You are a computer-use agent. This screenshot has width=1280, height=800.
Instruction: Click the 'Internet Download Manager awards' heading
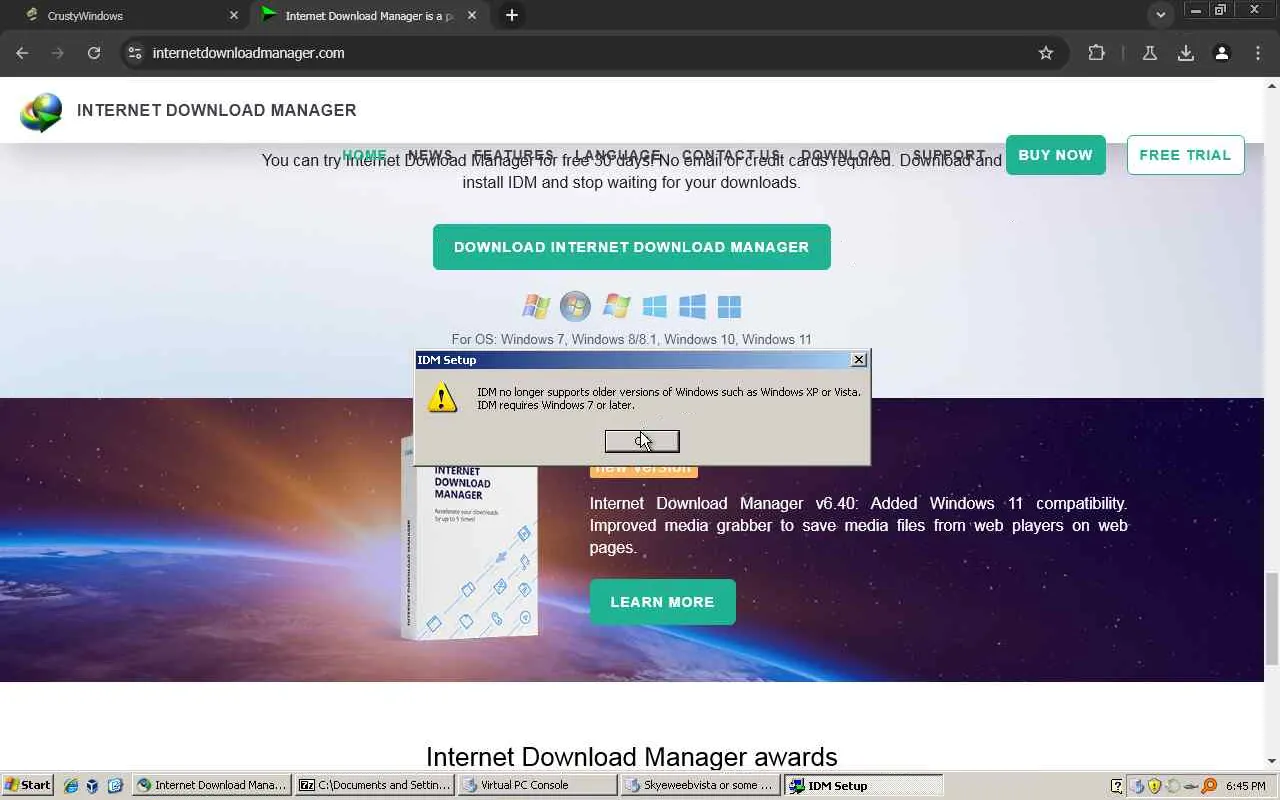click(631, 757)
